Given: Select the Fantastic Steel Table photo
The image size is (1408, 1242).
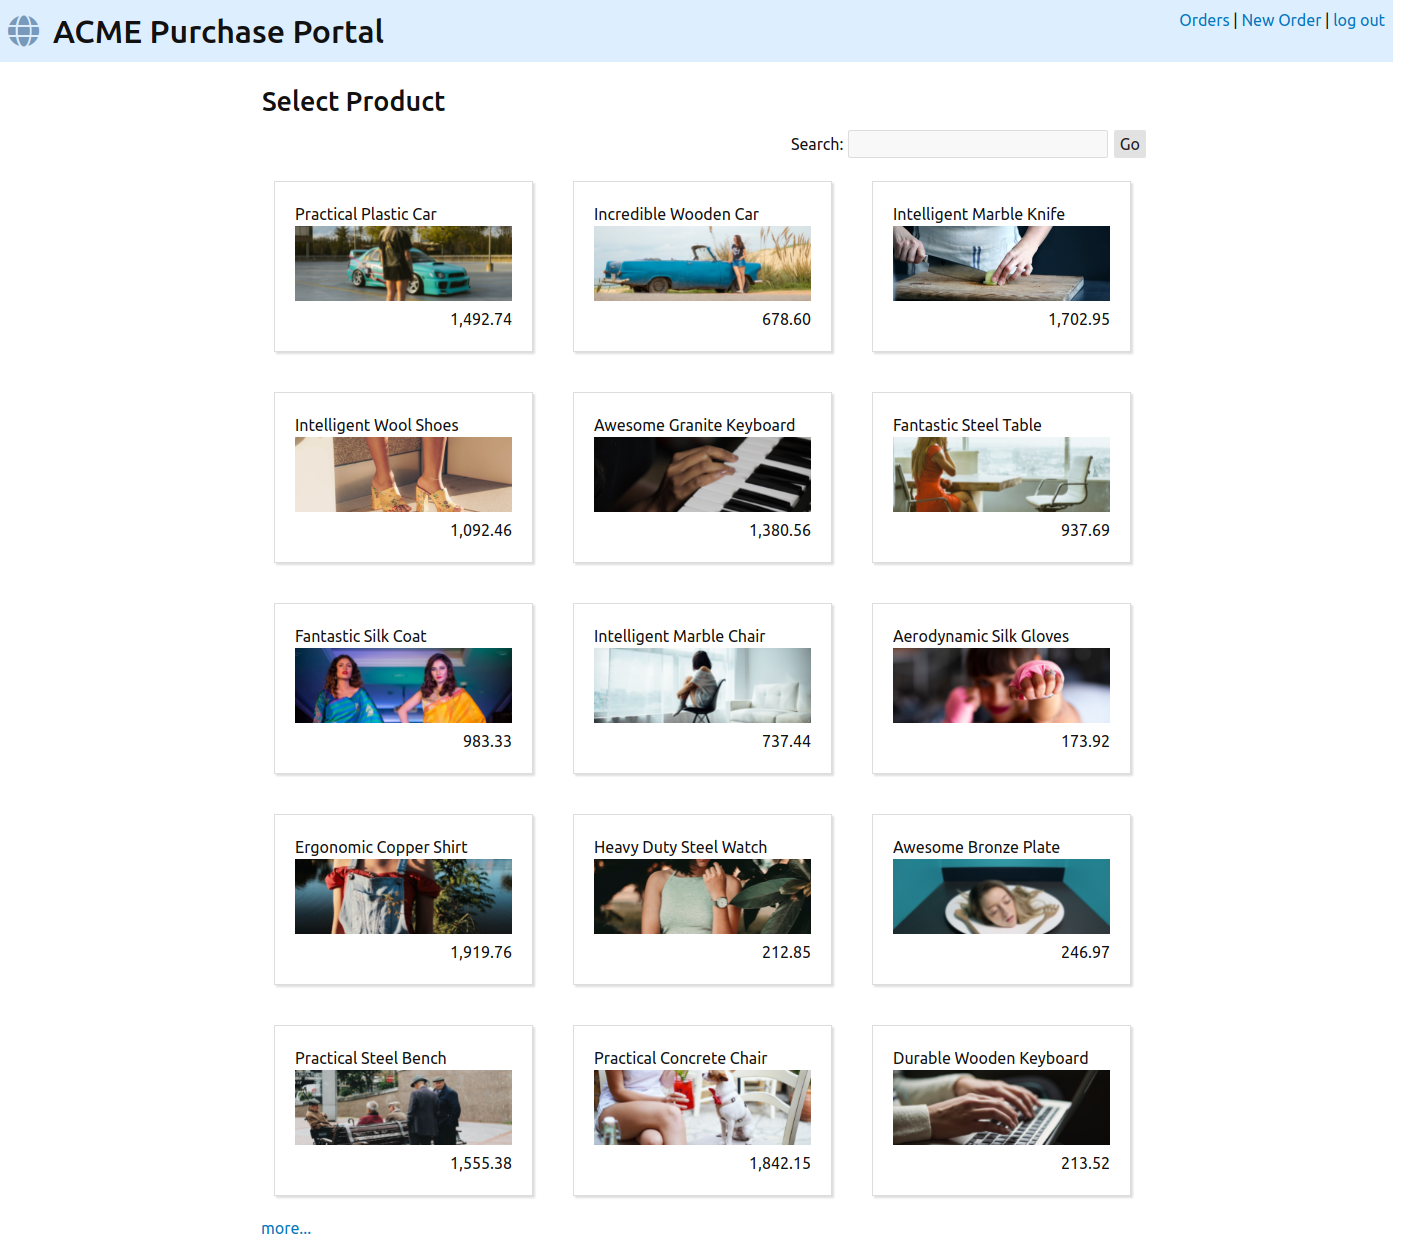Looking at the screenshot, I should tap(1001, 474).
